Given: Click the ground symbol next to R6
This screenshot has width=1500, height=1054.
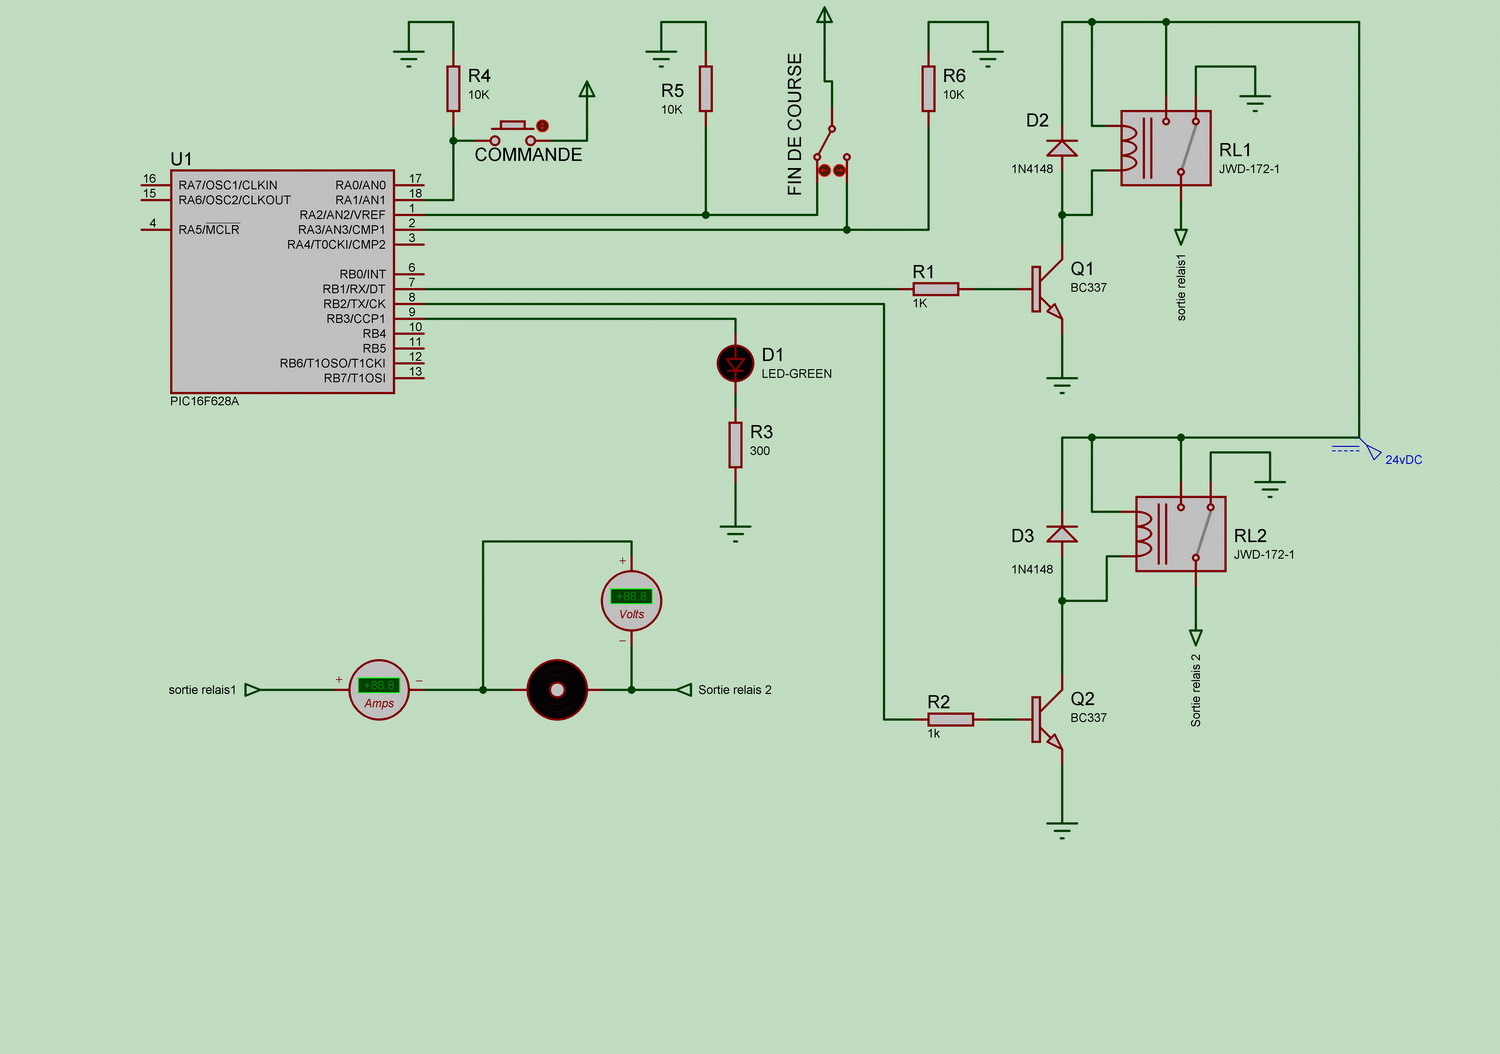Looking at the screenshot, I should tap(987, 58).
